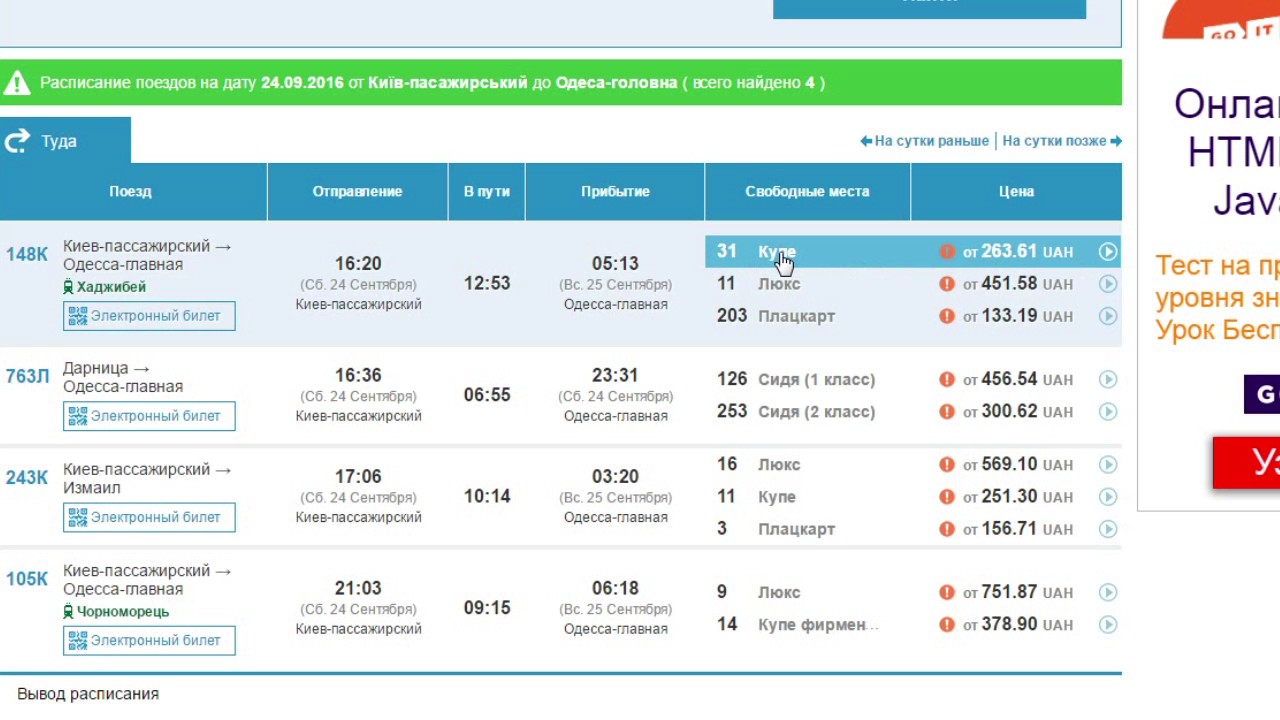The width and height of the screenshot is (1280, 720).
Task: Click the price от 263.61 UAH
Action: pos(1018,252)
